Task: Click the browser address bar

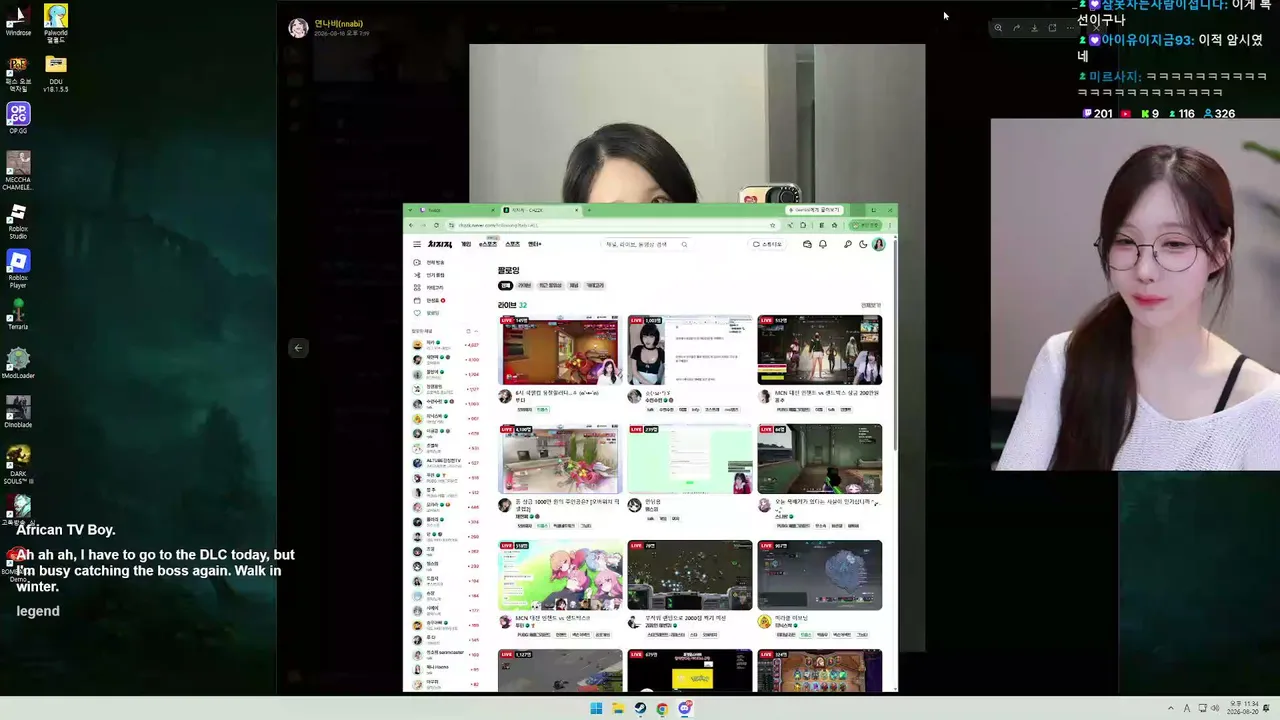Action: pyautogui.click(x=610, y=225)
